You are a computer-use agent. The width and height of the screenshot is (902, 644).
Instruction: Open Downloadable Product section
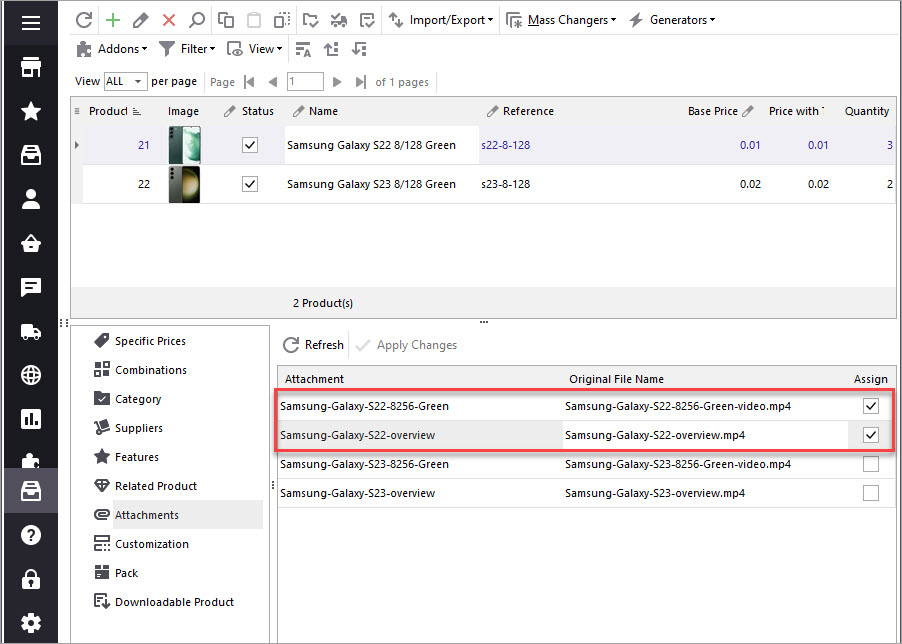click(164, 602)
